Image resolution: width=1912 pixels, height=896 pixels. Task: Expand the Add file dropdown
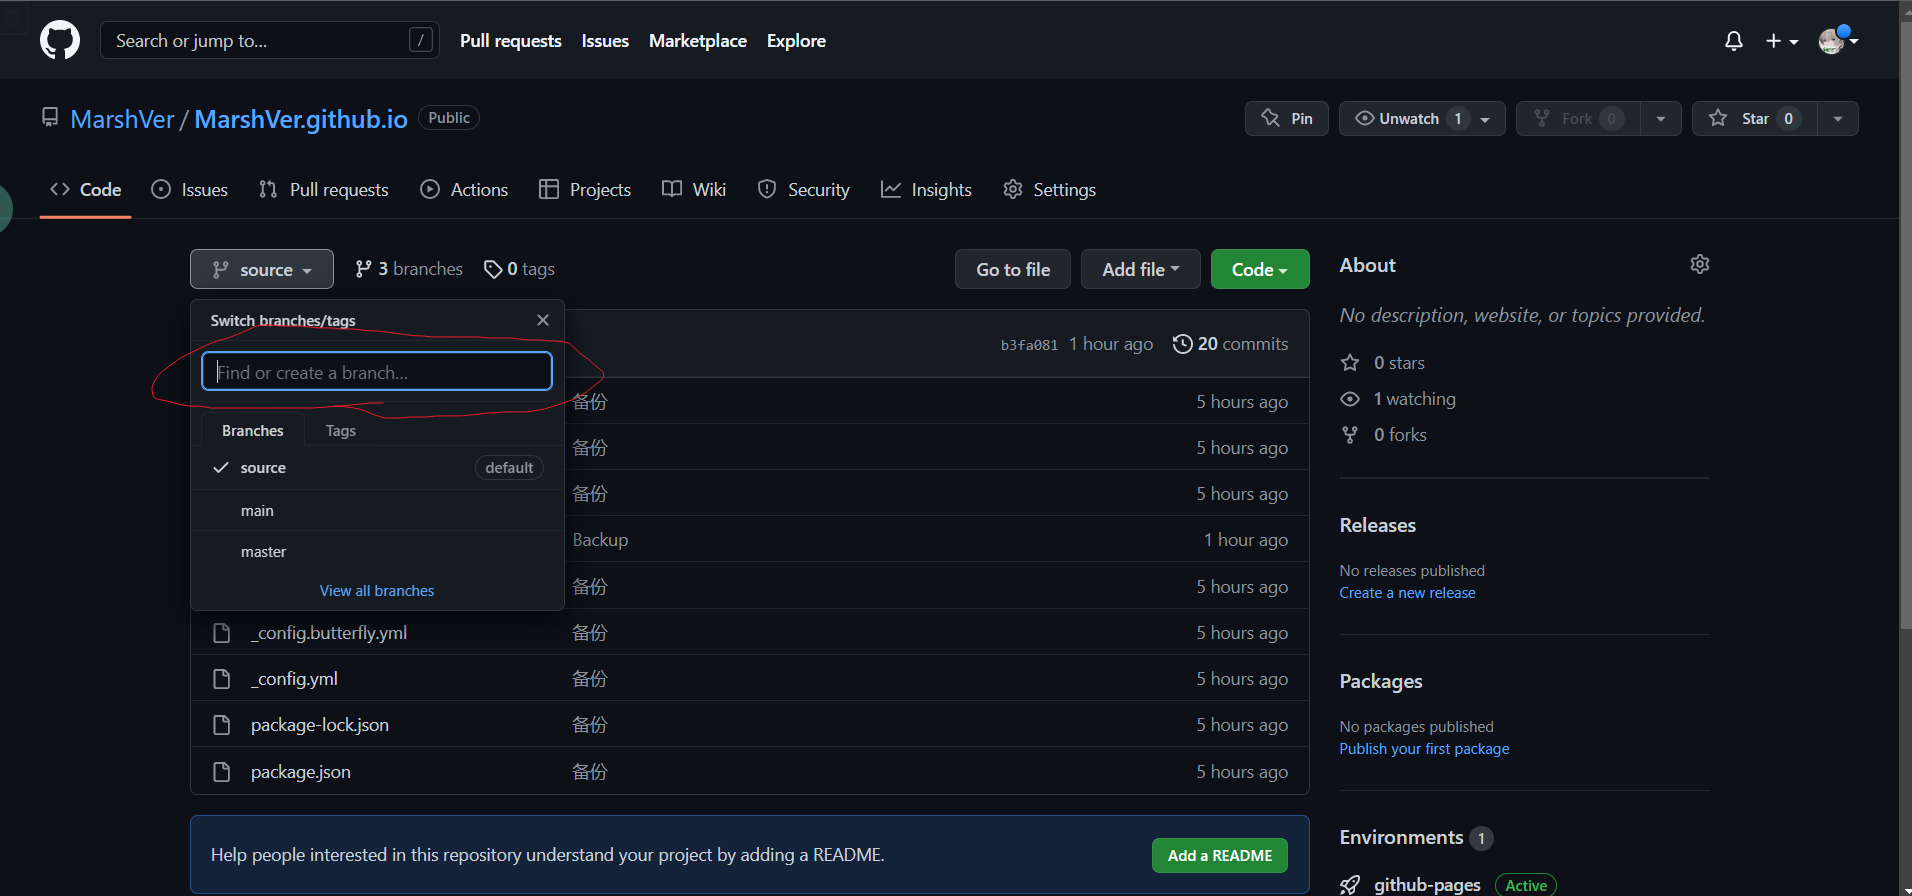click(1141, 269)
